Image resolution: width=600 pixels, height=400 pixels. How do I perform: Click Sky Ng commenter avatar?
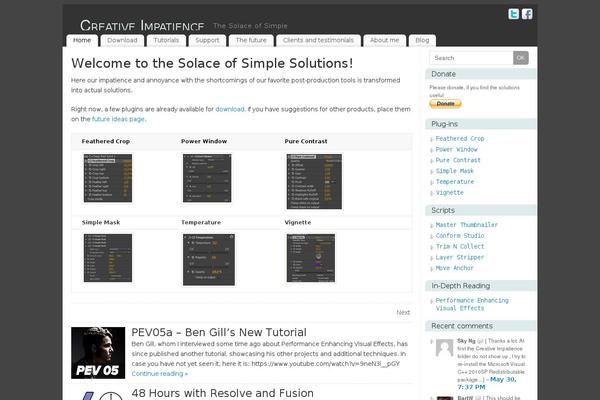444,348
